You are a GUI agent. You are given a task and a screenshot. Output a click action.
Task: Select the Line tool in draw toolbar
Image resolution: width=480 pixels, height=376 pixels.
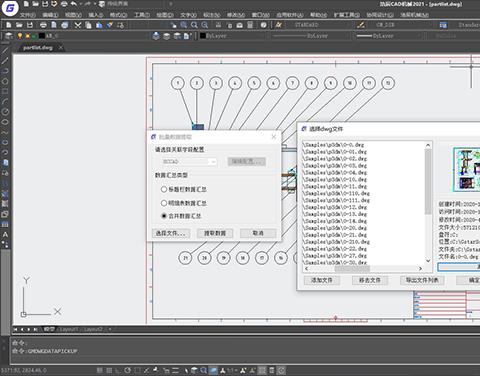5,50
